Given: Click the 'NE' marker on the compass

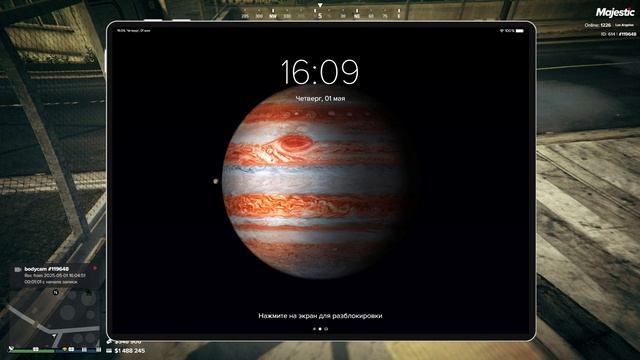Looking at the screenshot, I should tap(357, 16).
